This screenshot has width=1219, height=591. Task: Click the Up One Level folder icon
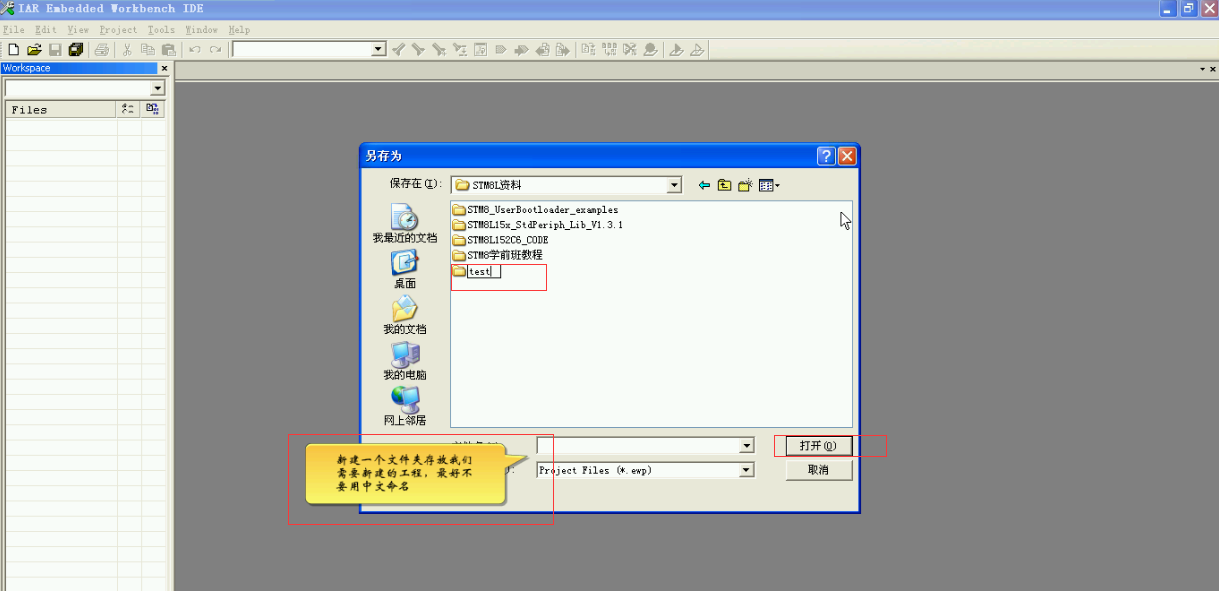point(724,185)
